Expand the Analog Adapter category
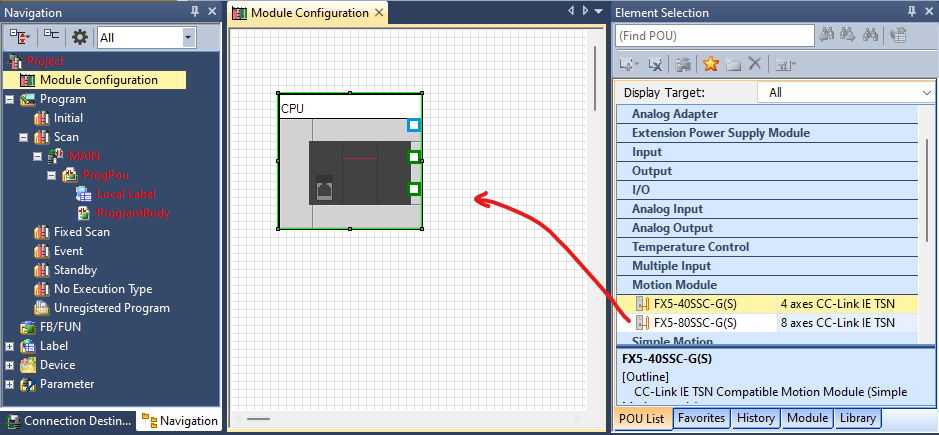Viewport: 939px width, 435px height. coord(767,114)
